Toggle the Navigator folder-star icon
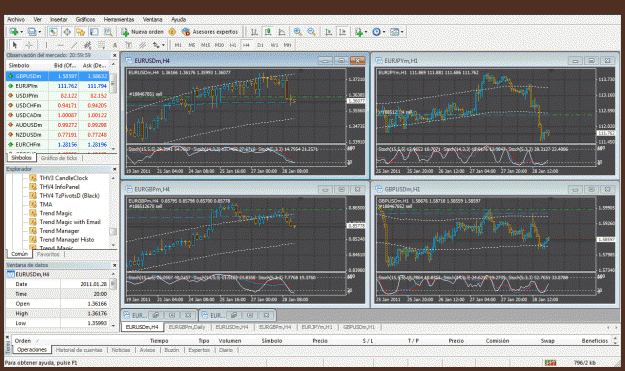 click(81, 32)
